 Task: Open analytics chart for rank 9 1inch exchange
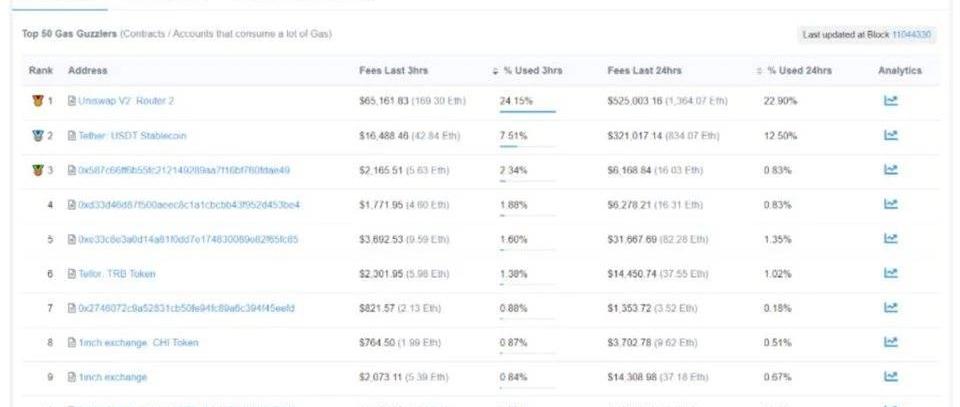tap(891, 377)
